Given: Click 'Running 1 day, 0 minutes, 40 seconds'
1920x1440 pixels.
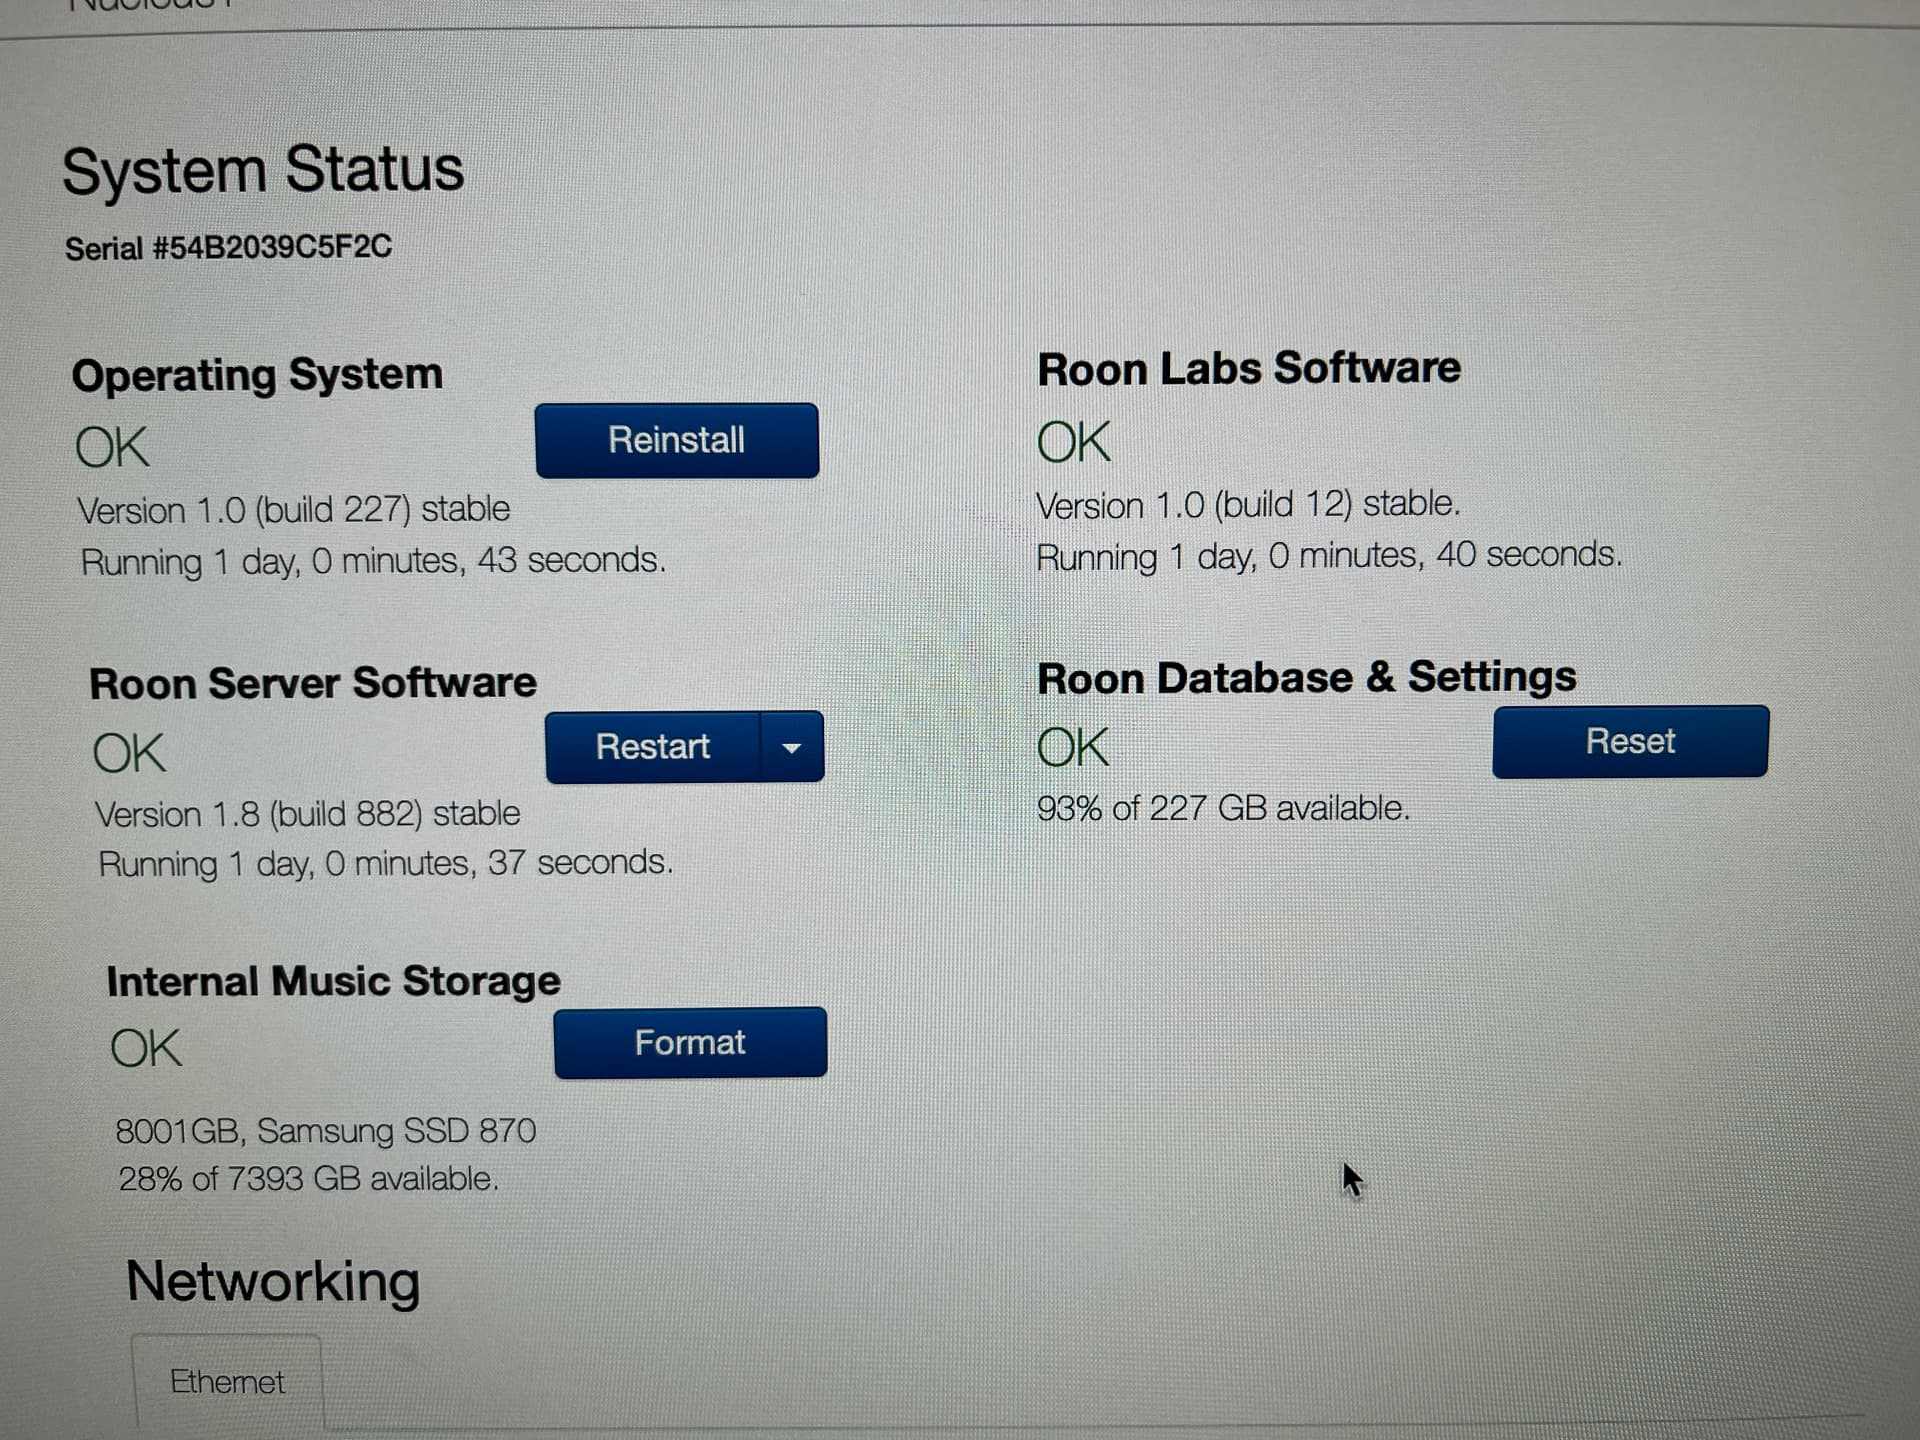Looking at the screenshot, I should (1329, 555).
